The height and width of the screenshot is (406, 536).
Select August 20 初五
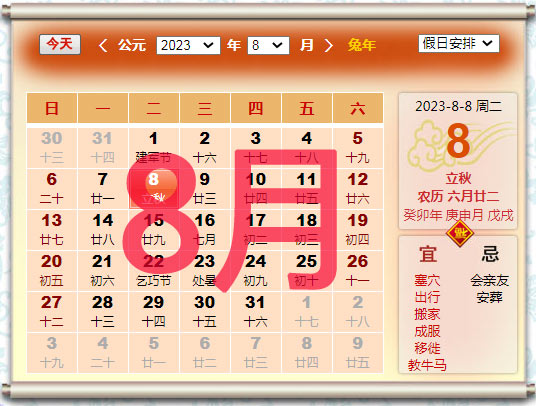pos(52,271)
